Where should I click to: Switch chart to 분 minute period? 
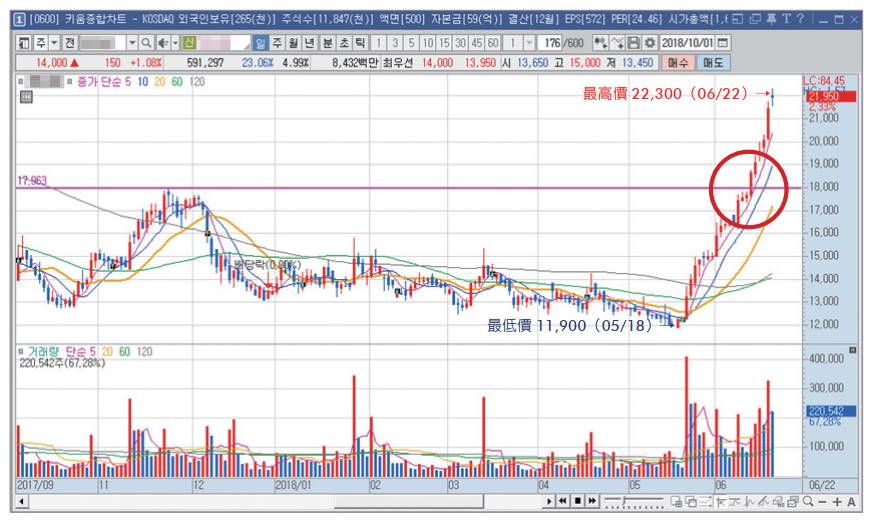(328, 43)
